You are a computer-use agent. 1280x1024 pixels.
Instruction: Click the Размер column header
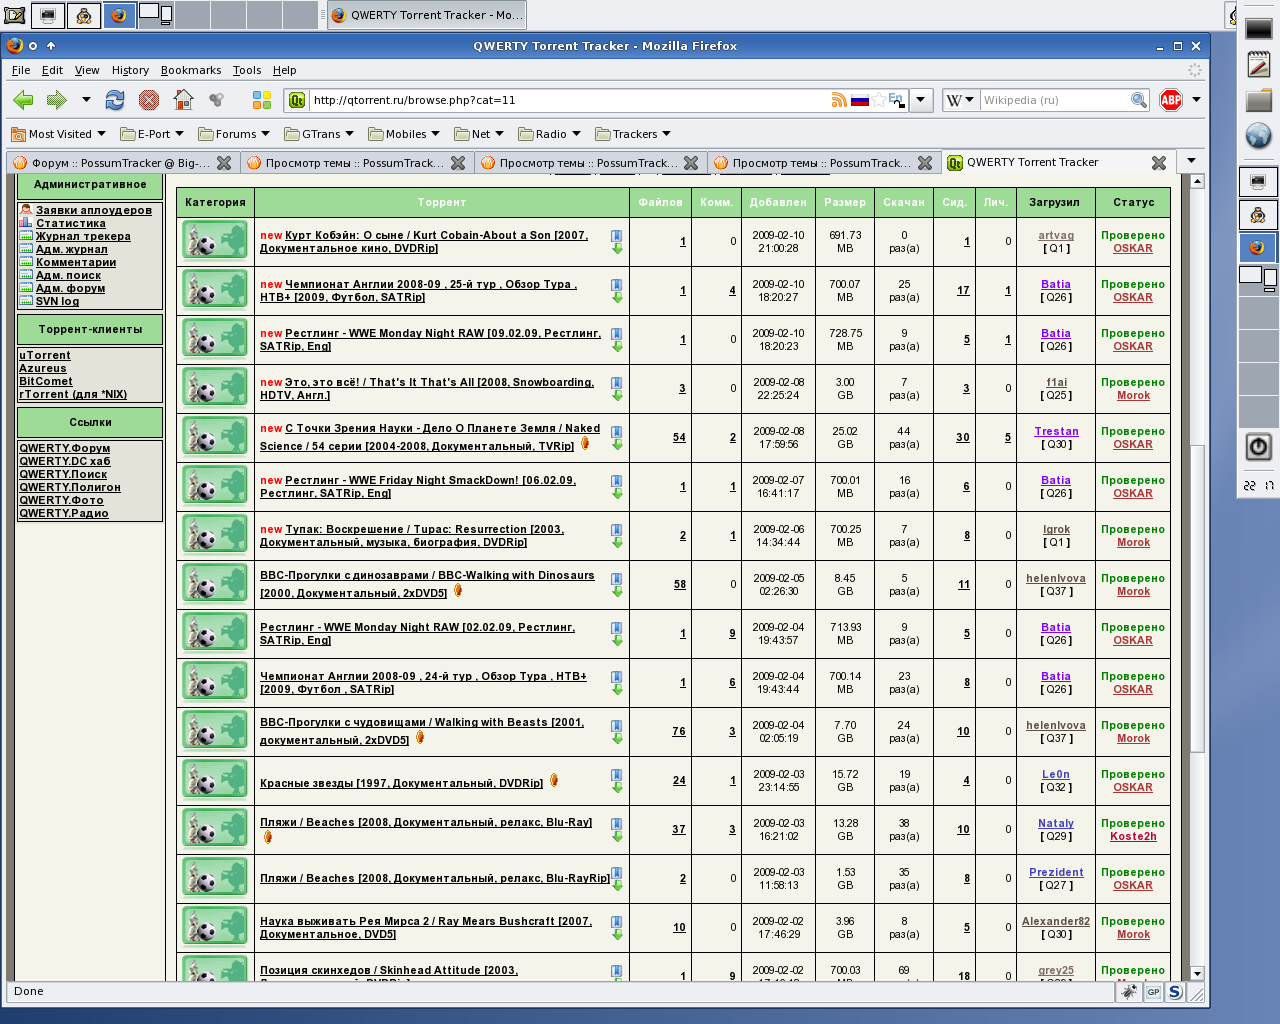click(x=845, y=202)
